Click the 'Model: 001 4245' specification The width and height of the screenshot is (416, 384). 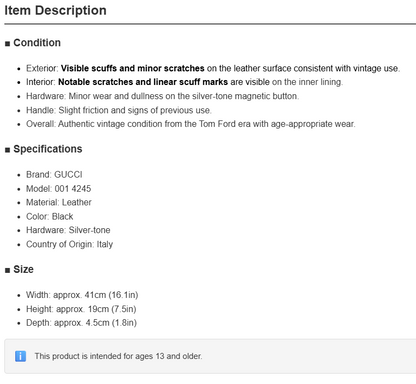[59, 189]
